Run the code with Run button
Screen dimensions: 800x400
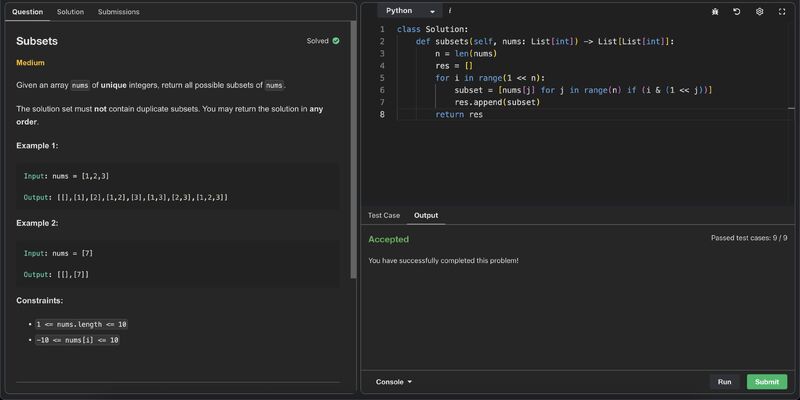[x=724, y=382]
